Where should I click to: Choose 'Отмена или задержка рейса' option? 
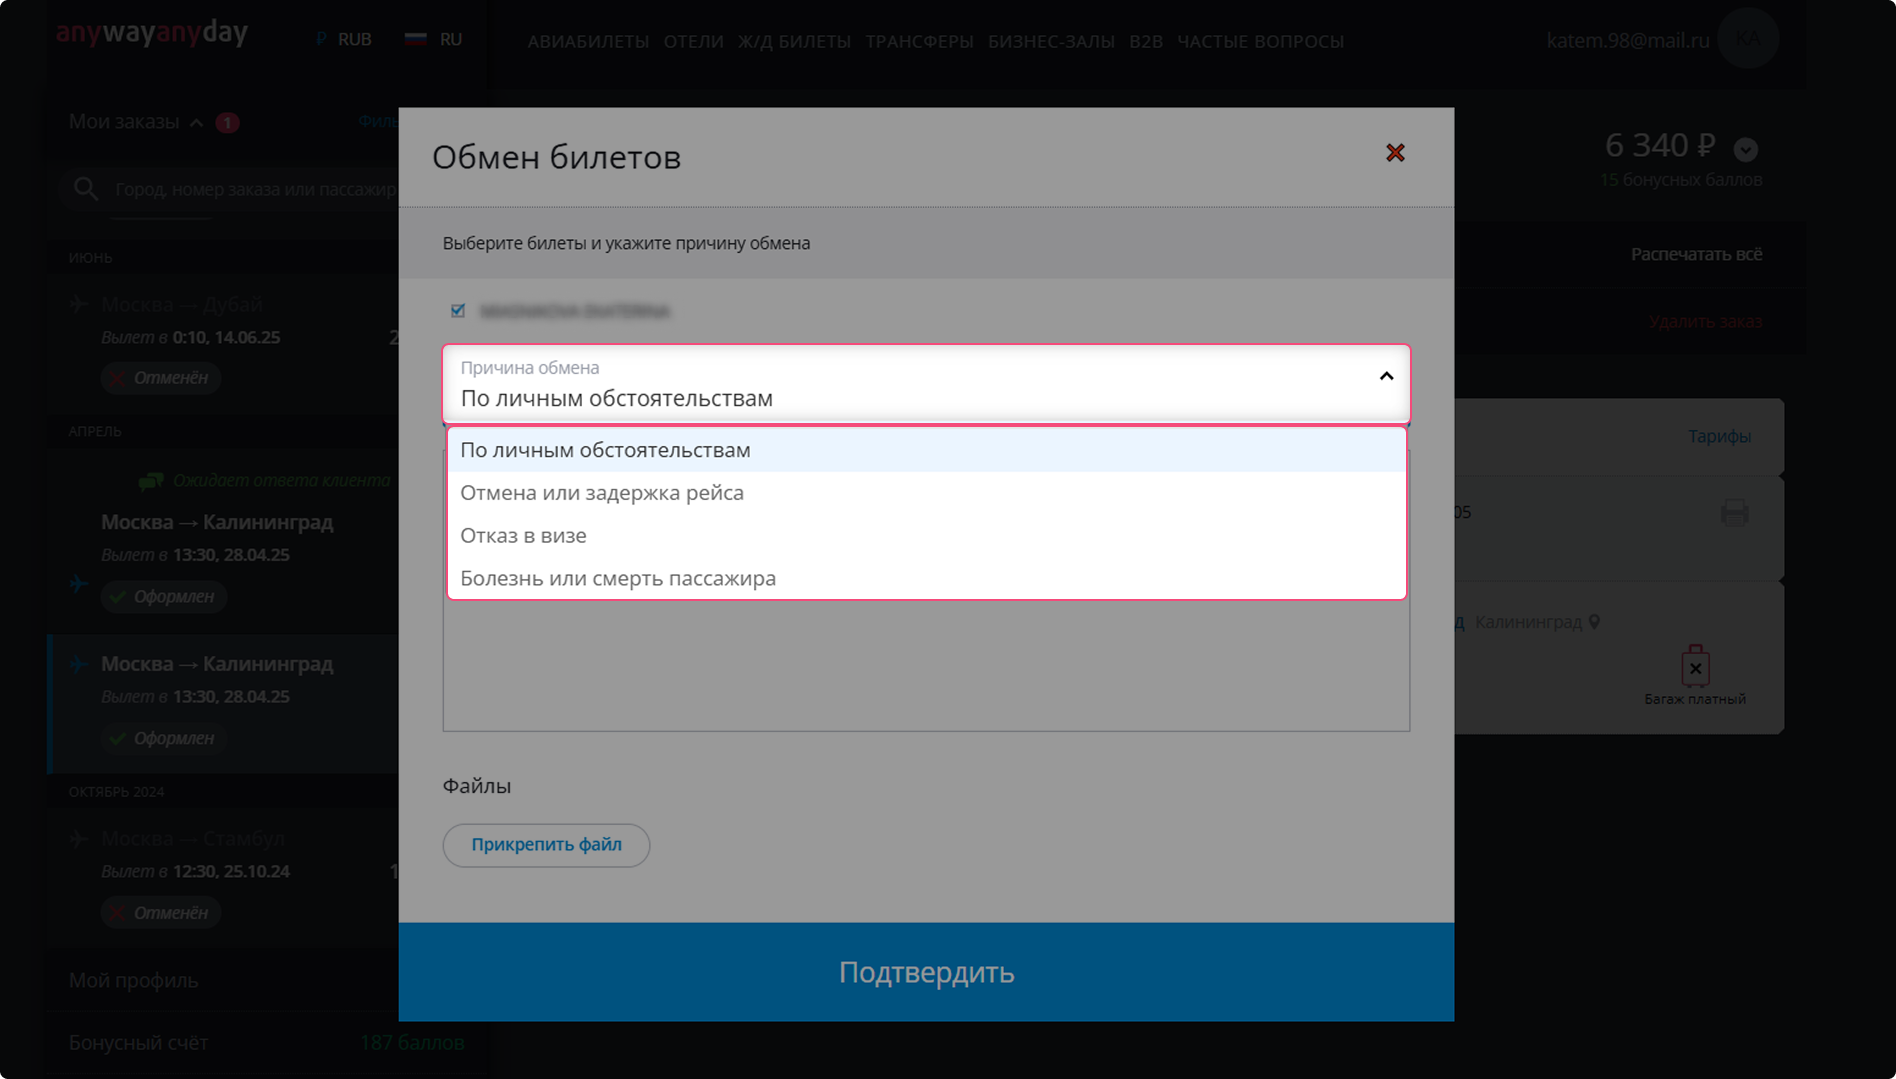601,493
